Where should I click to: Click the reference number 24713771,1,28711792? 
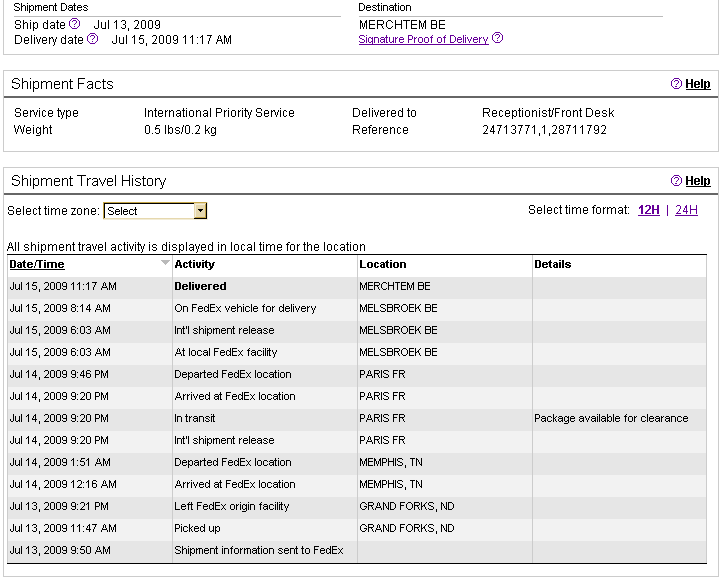click(544, 130)
